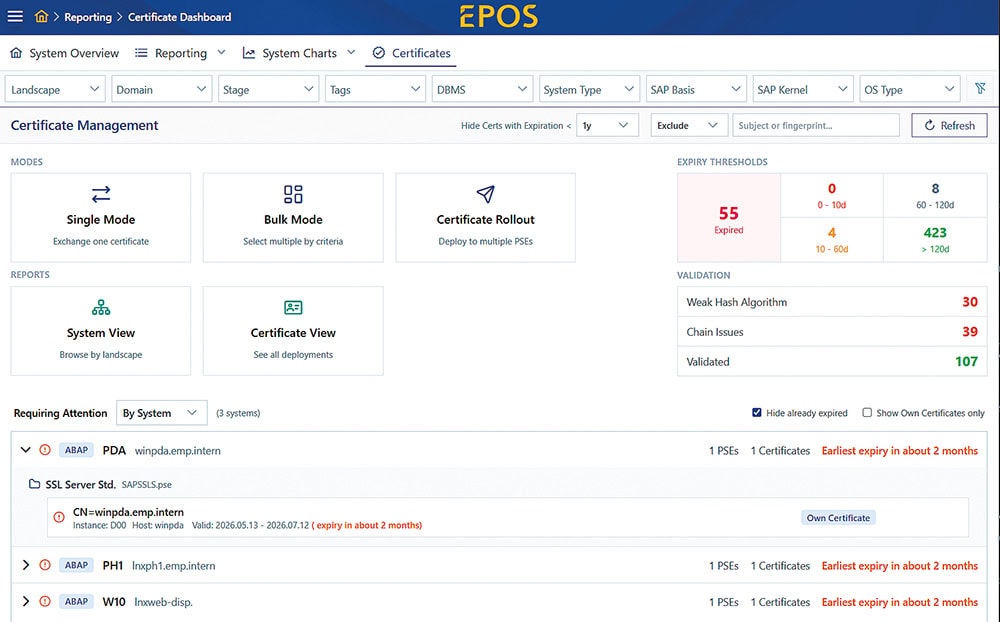Enable Show Own Certificates only
The image size is (1000, 622).
(867, 413)
